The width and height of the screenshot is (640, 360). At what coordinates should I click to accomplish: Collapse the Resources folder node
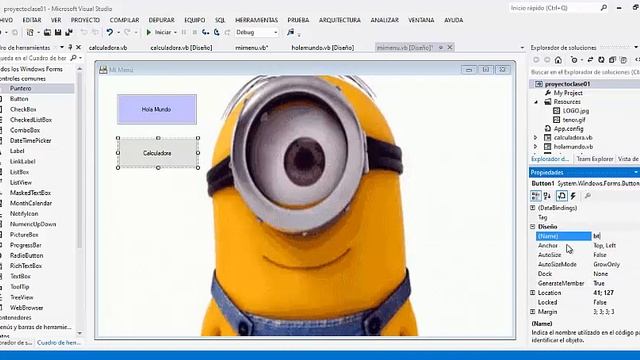point(536,102)
